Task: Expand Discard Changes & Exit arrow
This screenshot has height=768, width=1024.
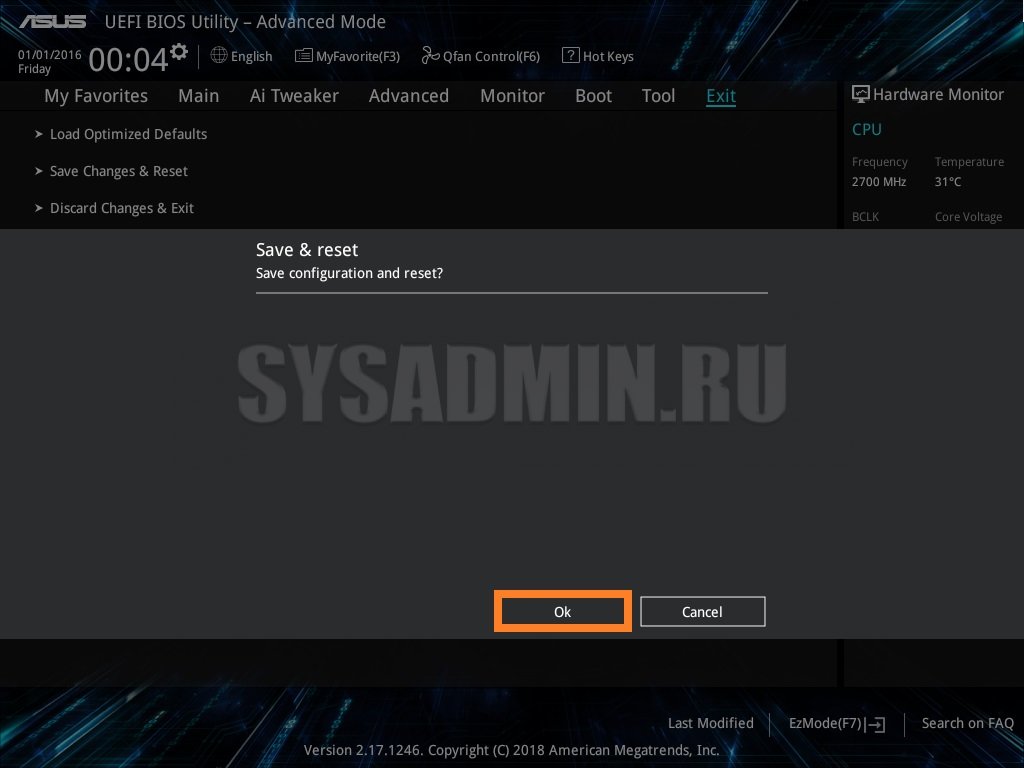Action: tap(39, 208)
